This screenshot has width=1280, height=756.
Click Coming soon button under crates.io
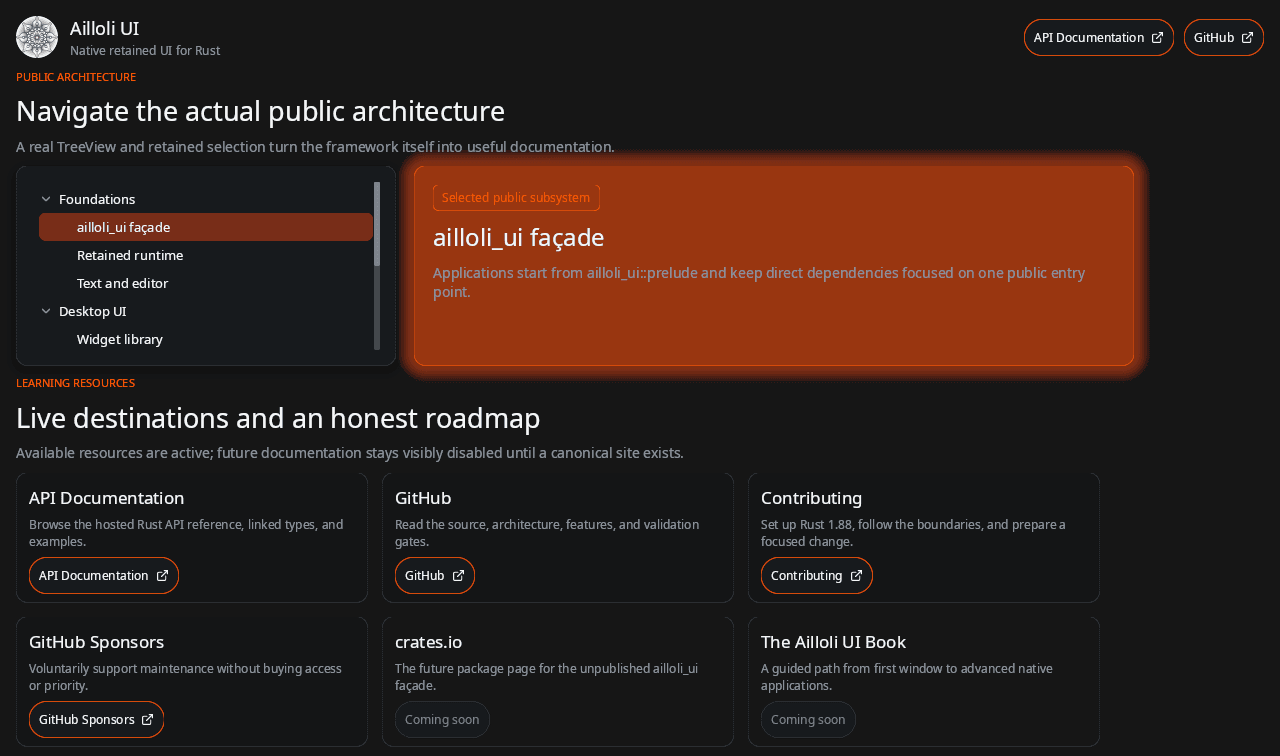click(x=442, y=720)
